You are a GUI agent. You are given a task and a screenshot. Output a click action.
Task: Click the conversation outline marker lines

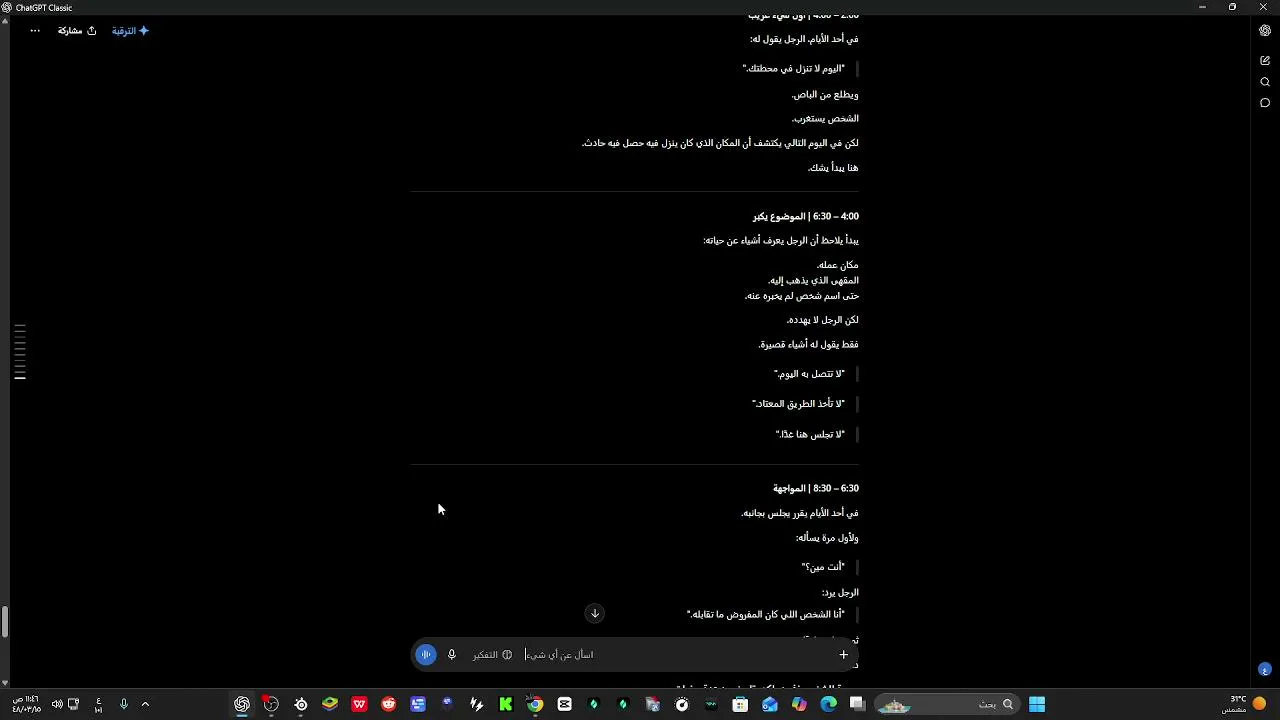pos(20,352)
